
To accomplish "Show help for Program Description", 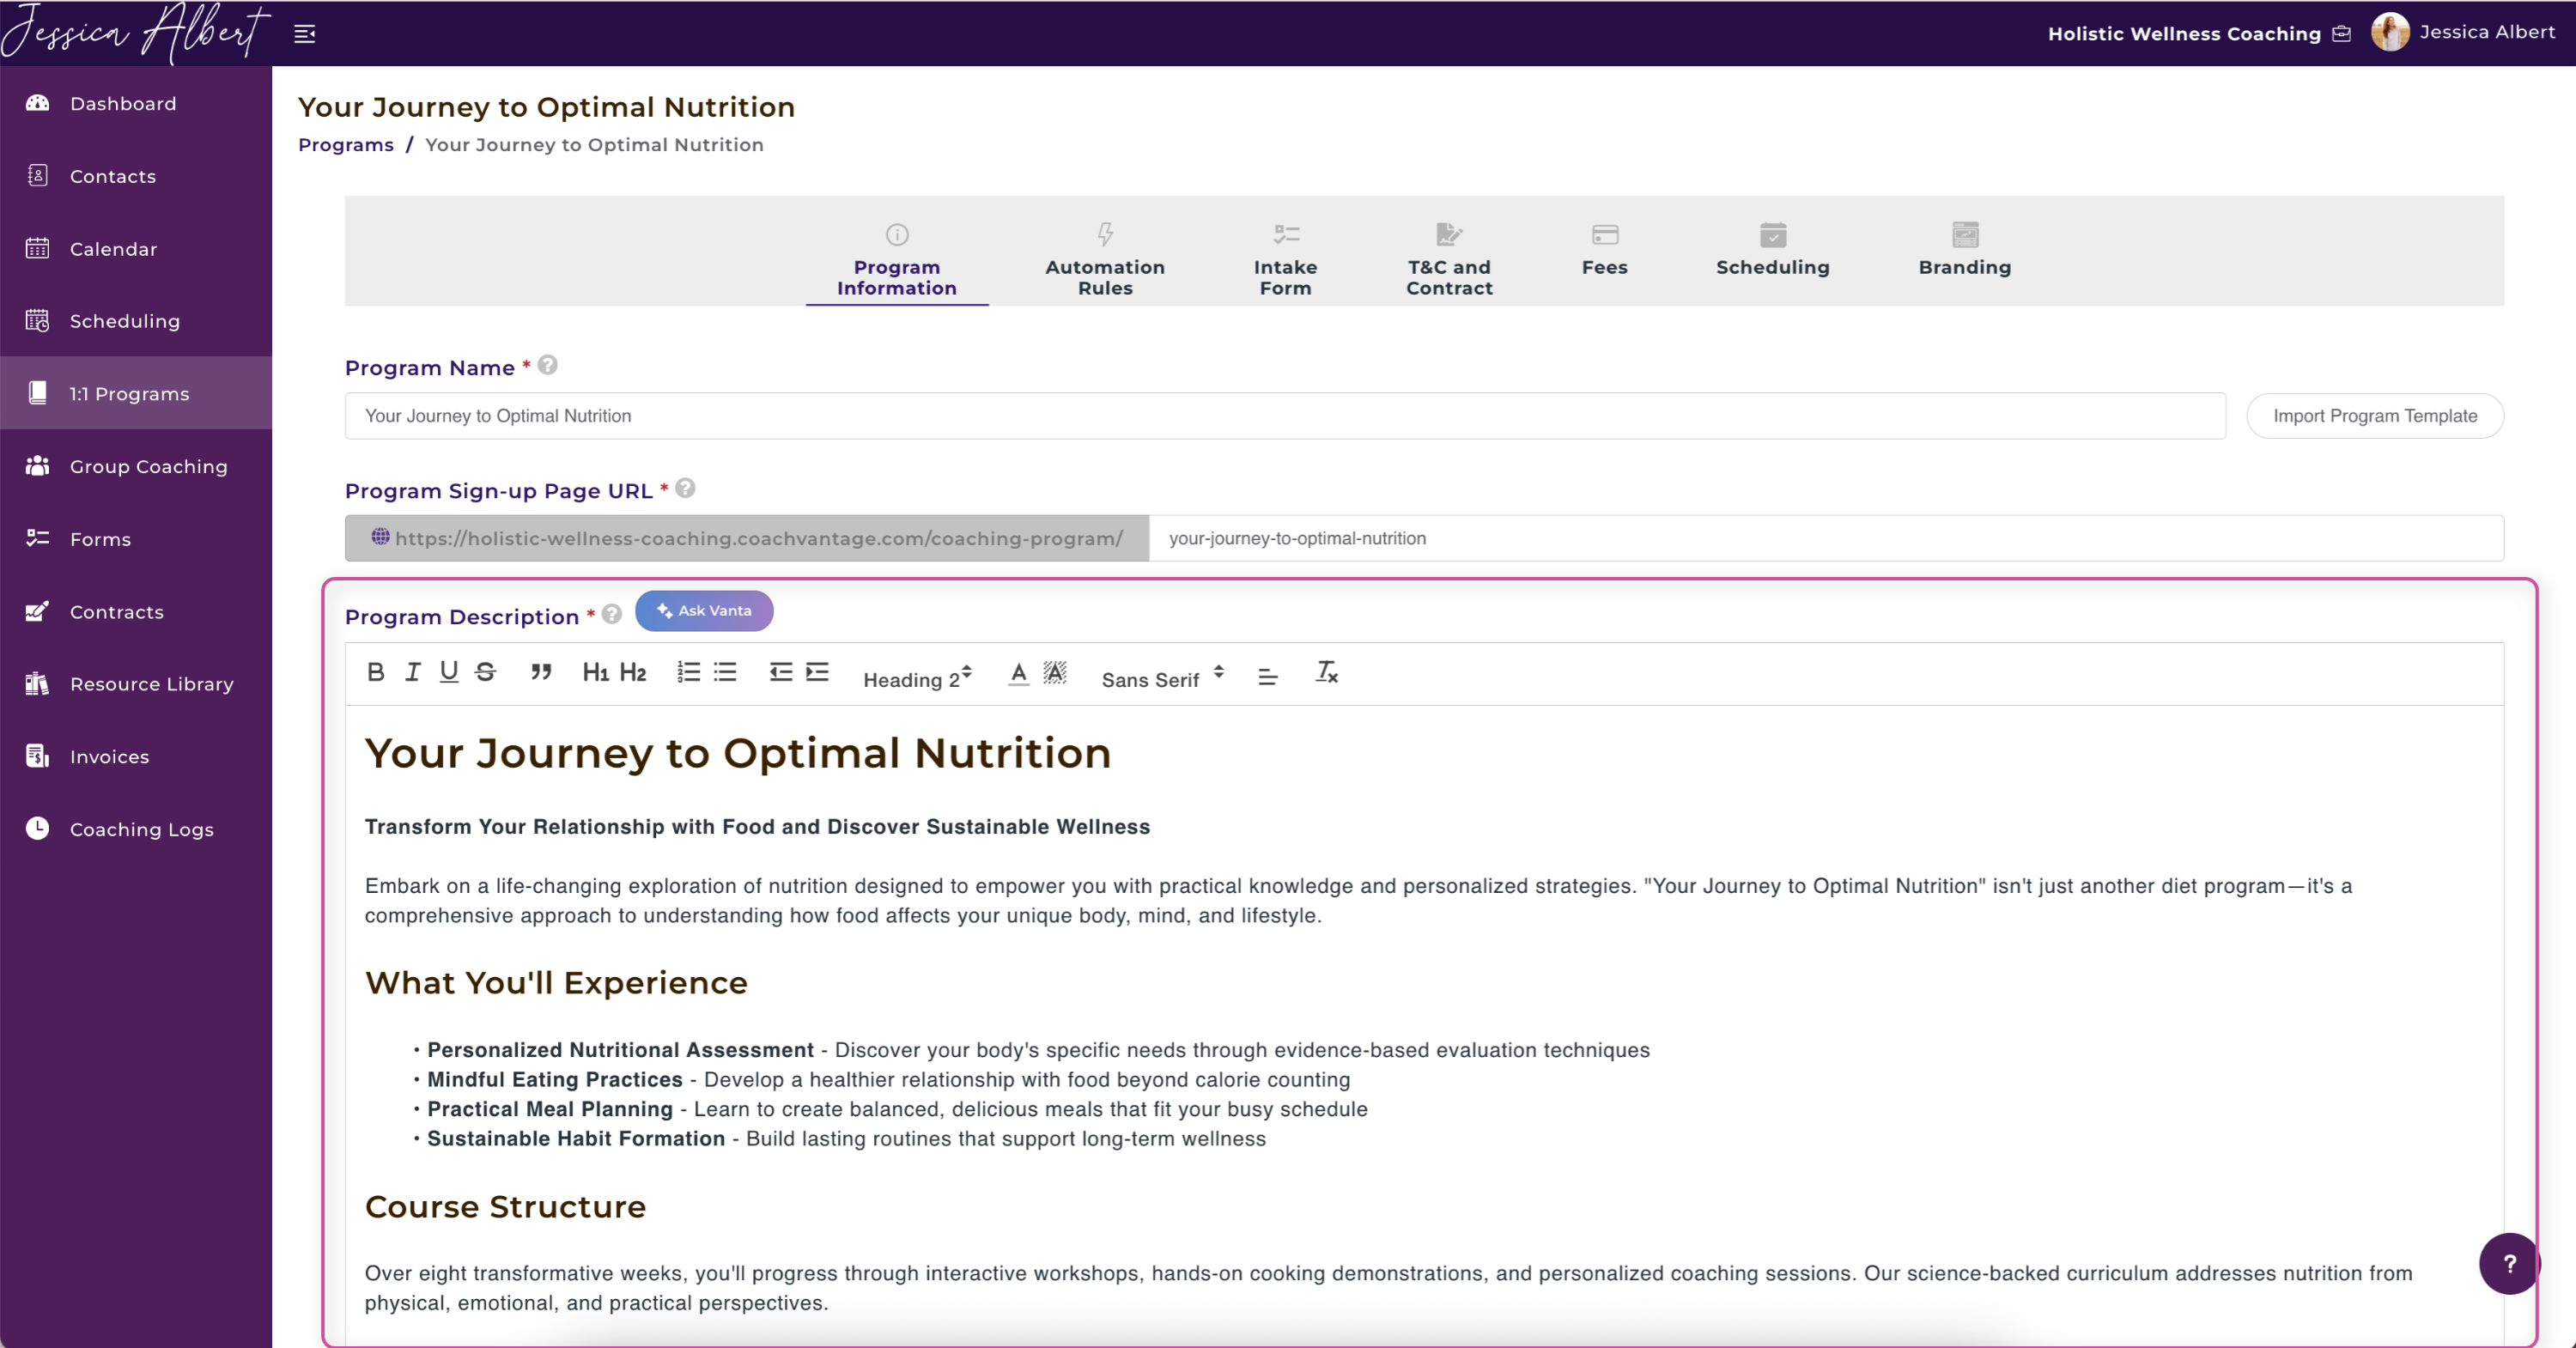I will (x=612, y=615).
